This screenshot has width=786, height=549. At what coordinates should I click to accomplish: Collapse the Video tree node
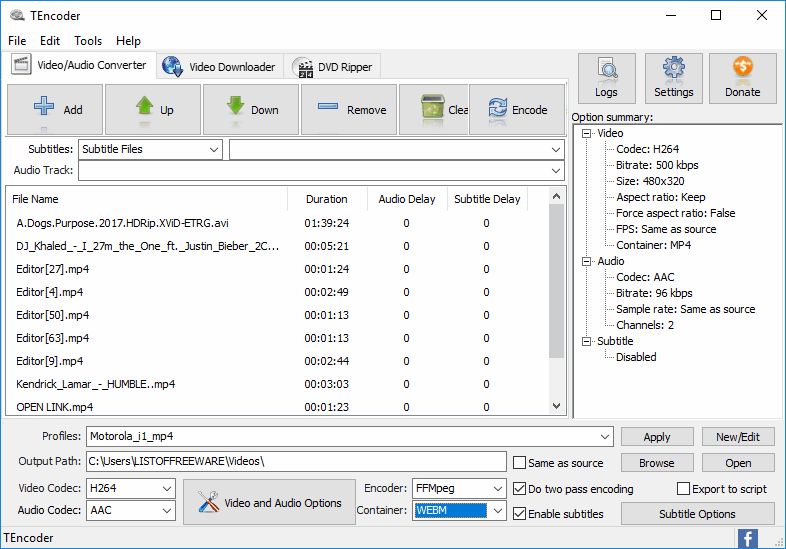tap(586, 133)
